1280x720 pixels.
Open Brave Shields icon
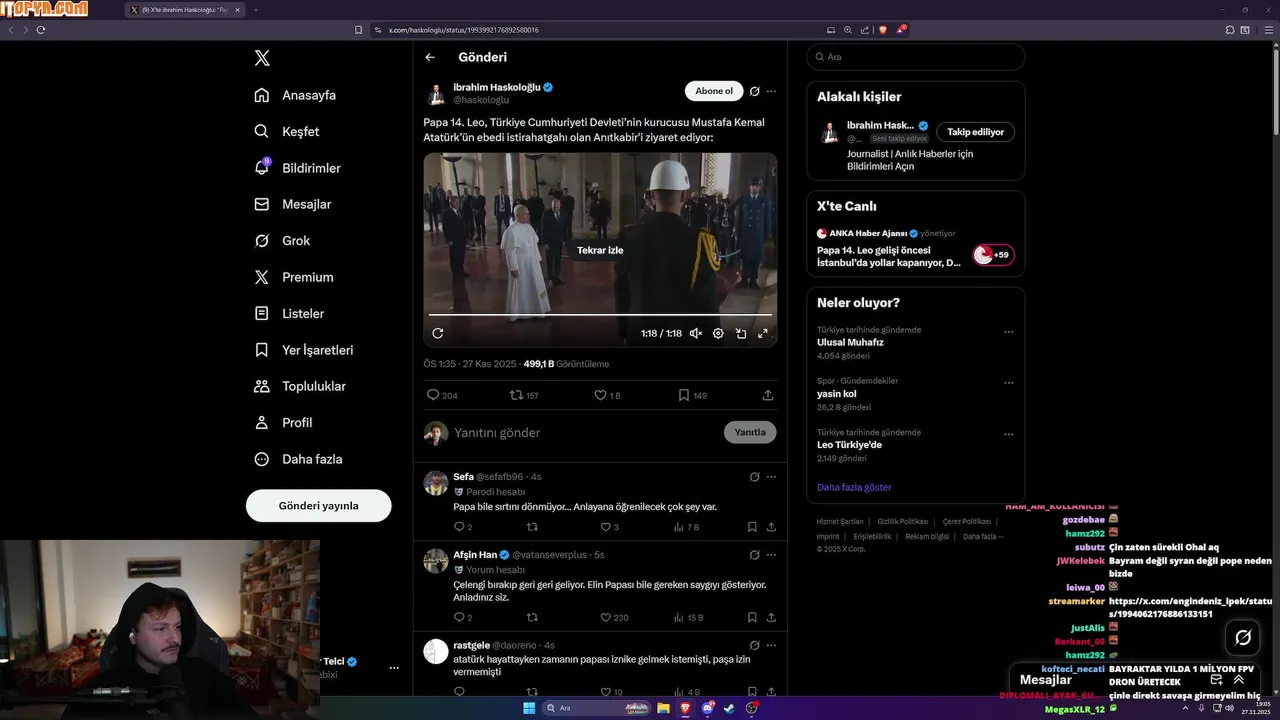(x=883, y=30)
